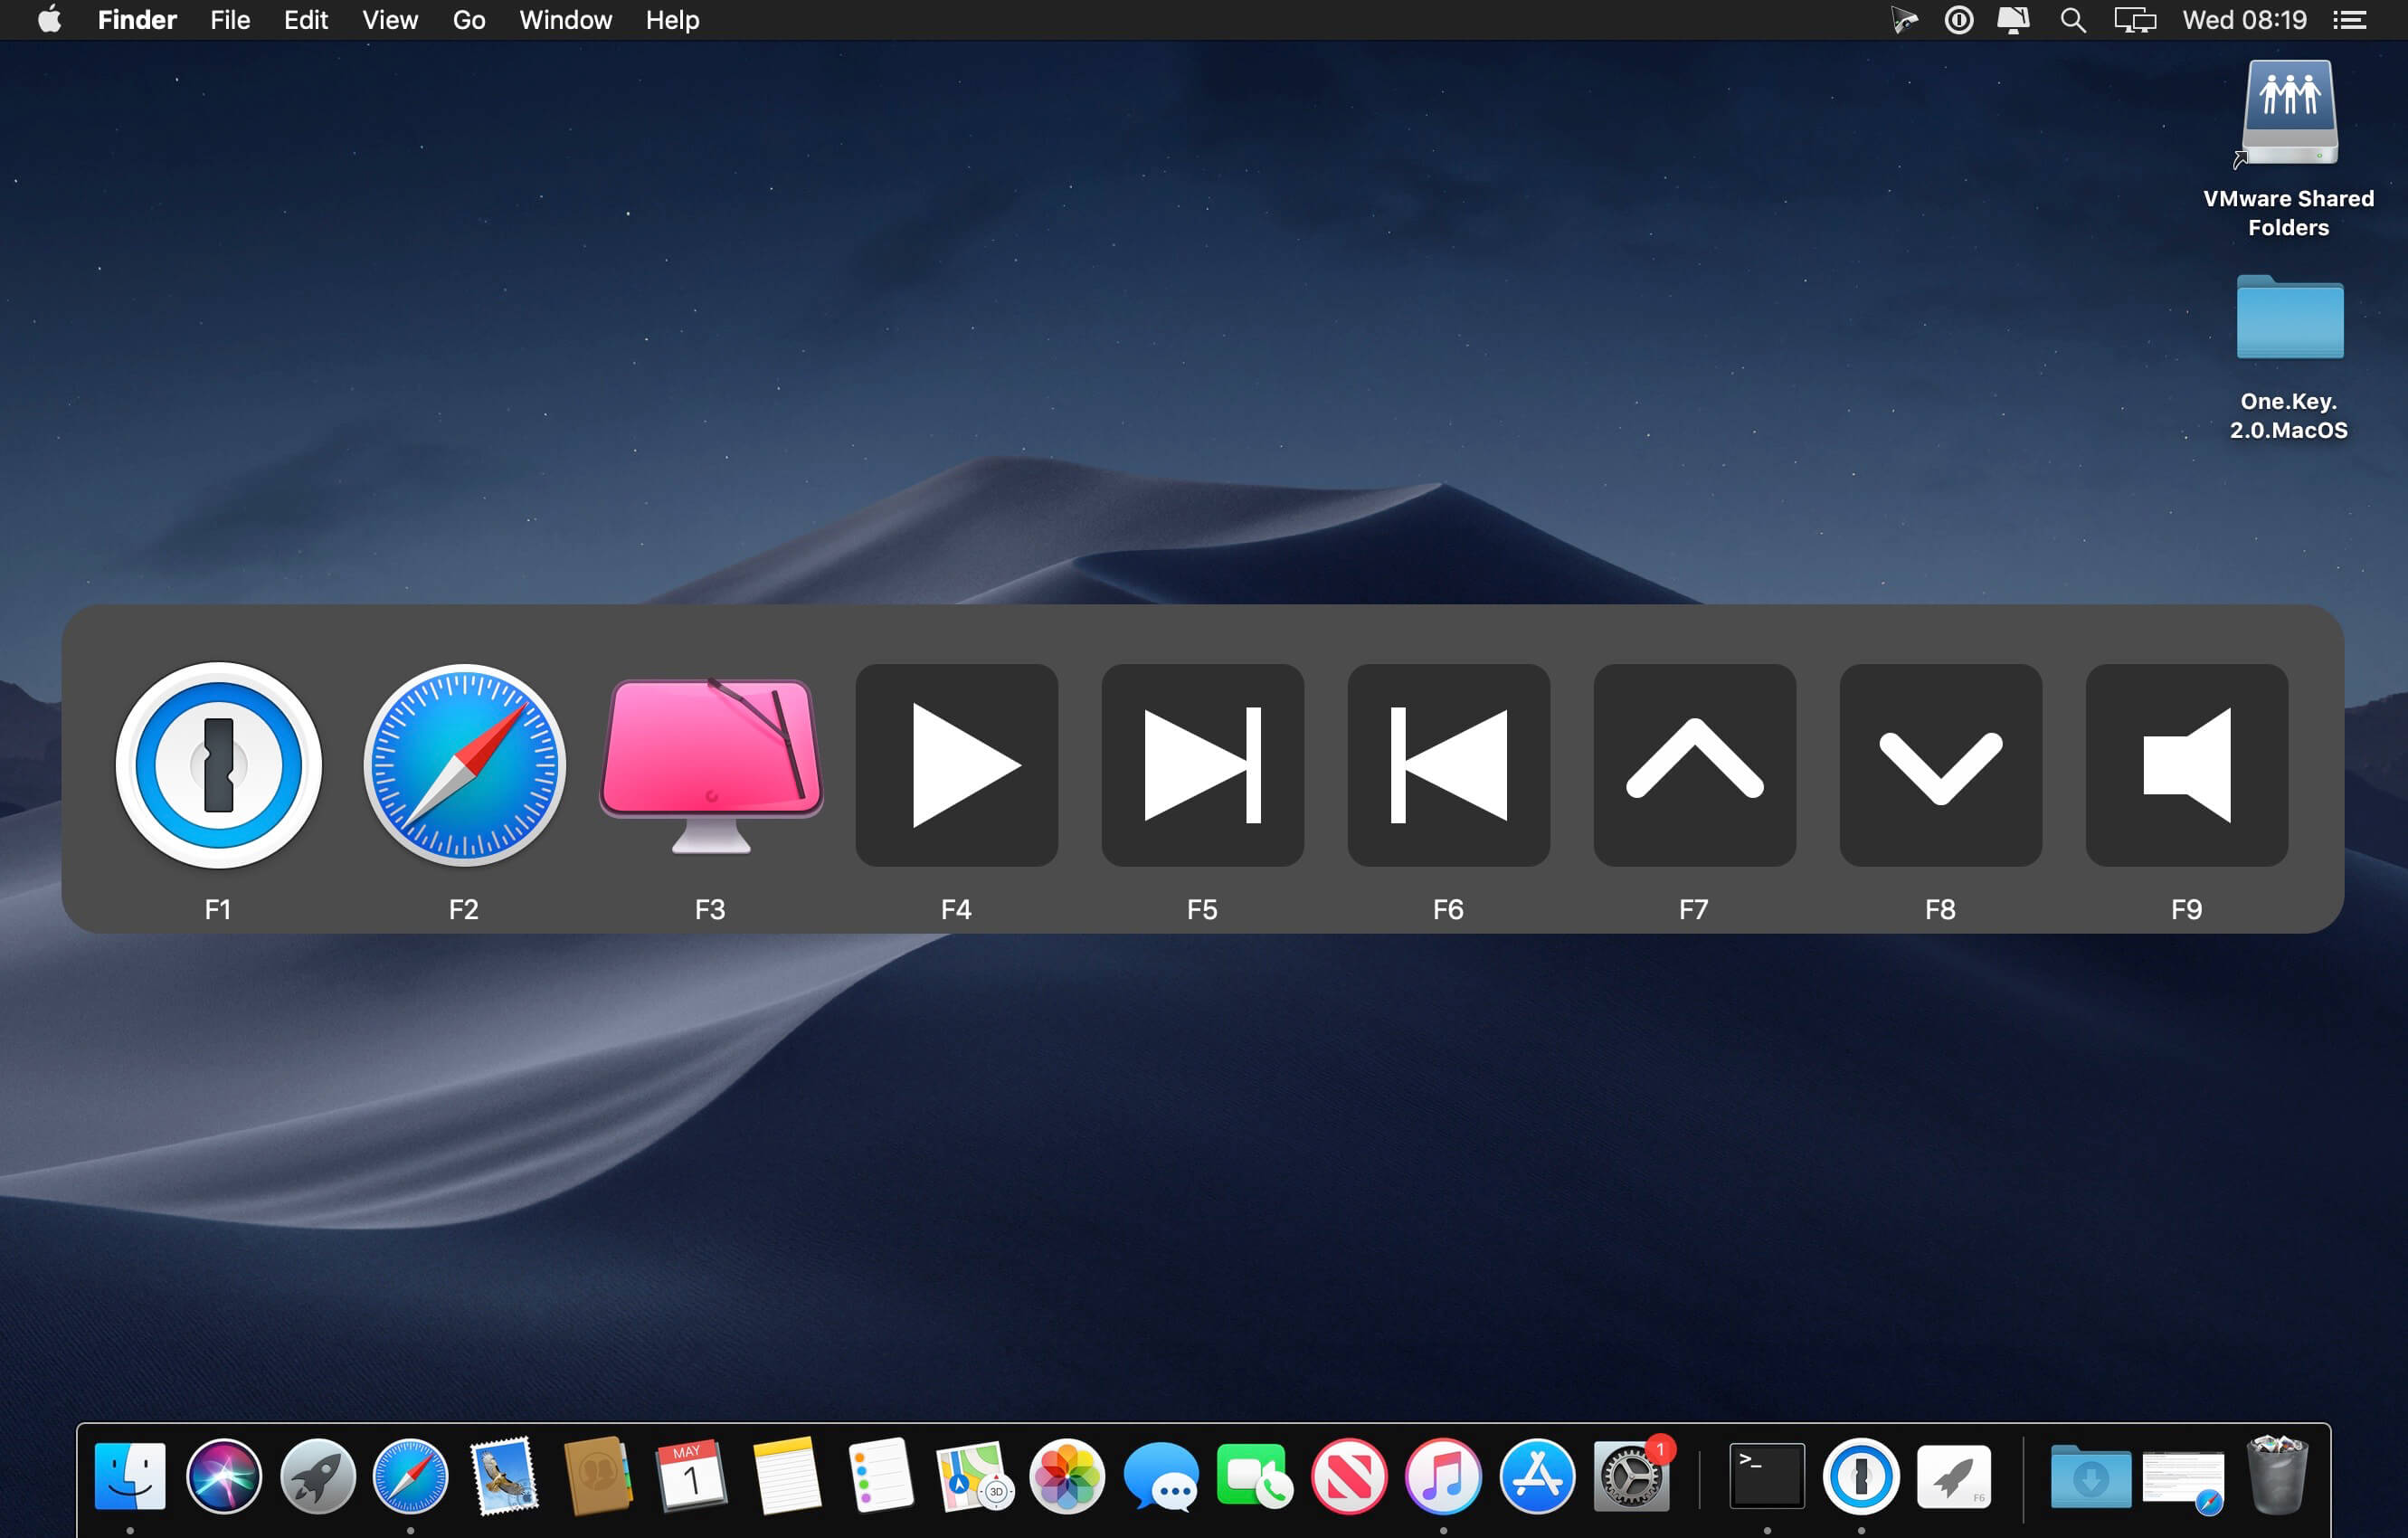This screenshot has height=1538, width=2408.
Task: Open Calendar from the Dock
Action: (691, 1475)
